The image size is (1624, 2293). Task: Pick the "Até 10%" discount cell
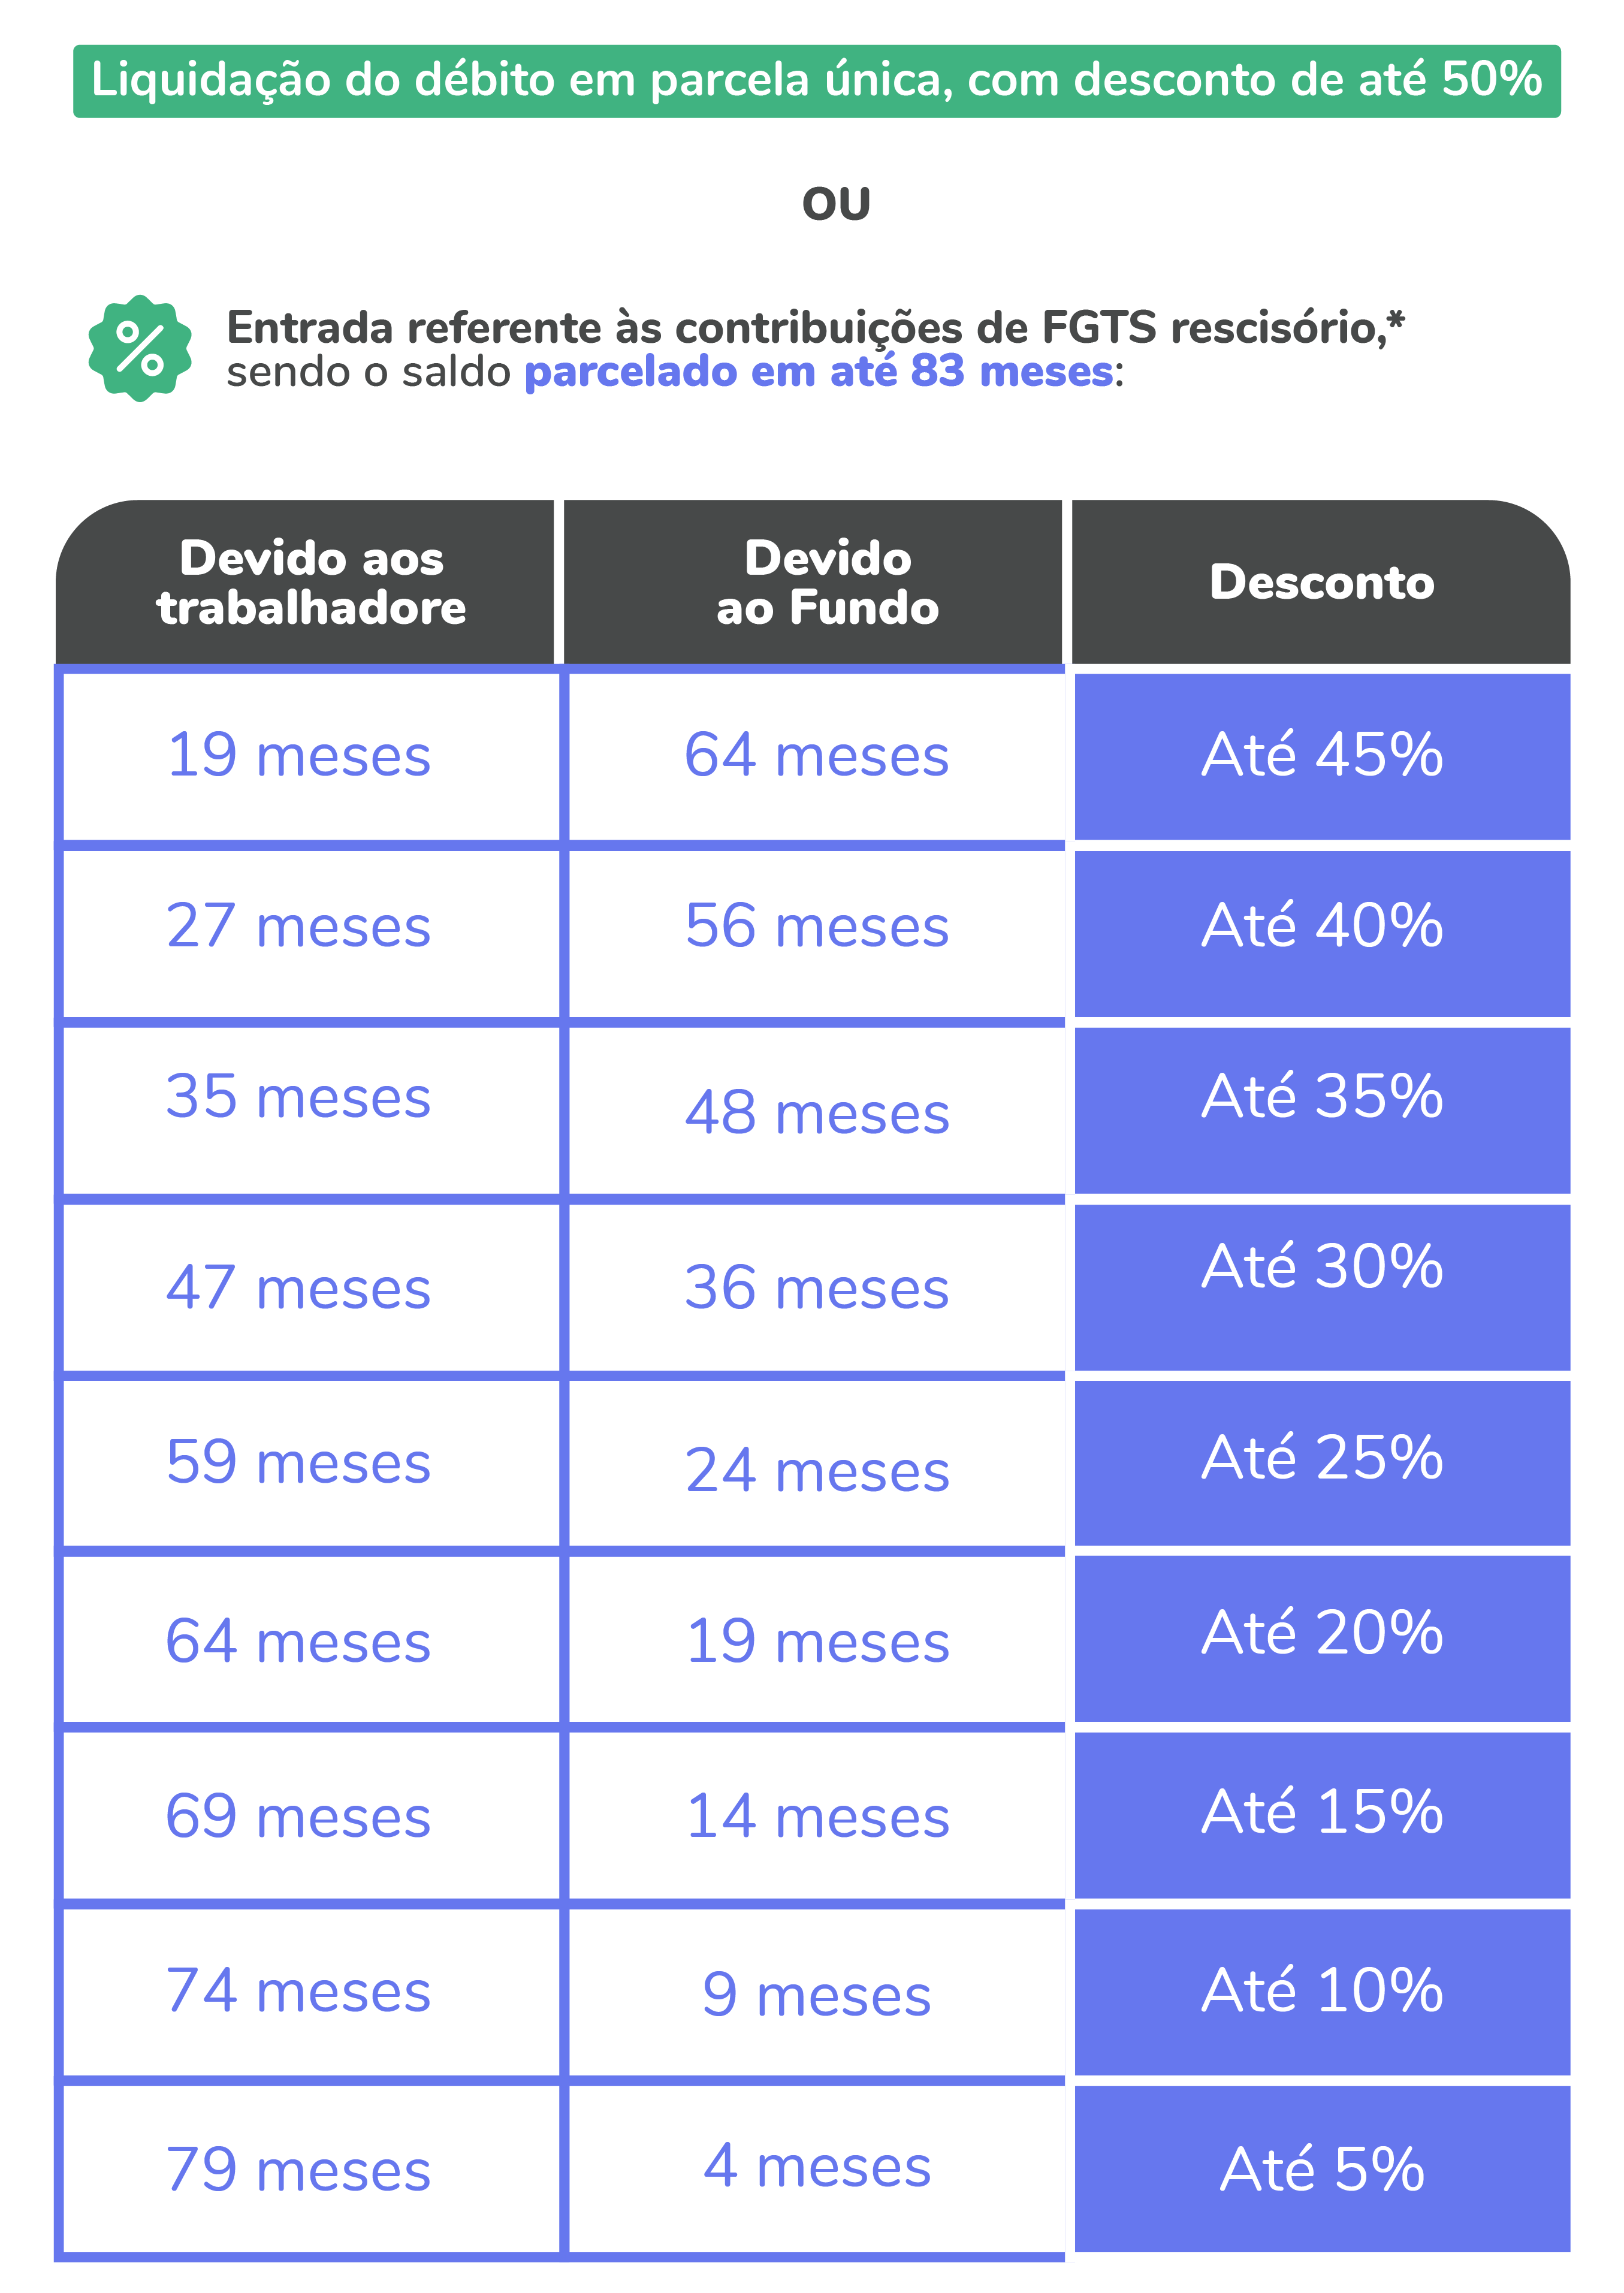[1321, 1992]
